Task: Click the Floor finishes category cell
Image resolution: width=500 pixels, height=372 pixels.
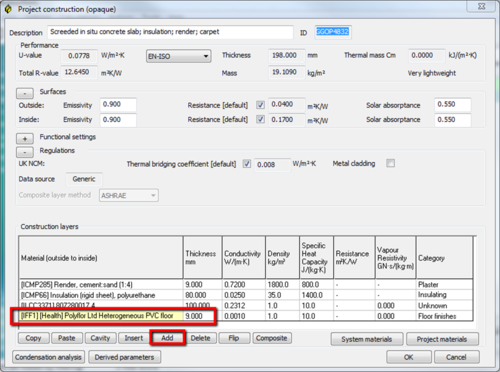Action: coord(444,316)
